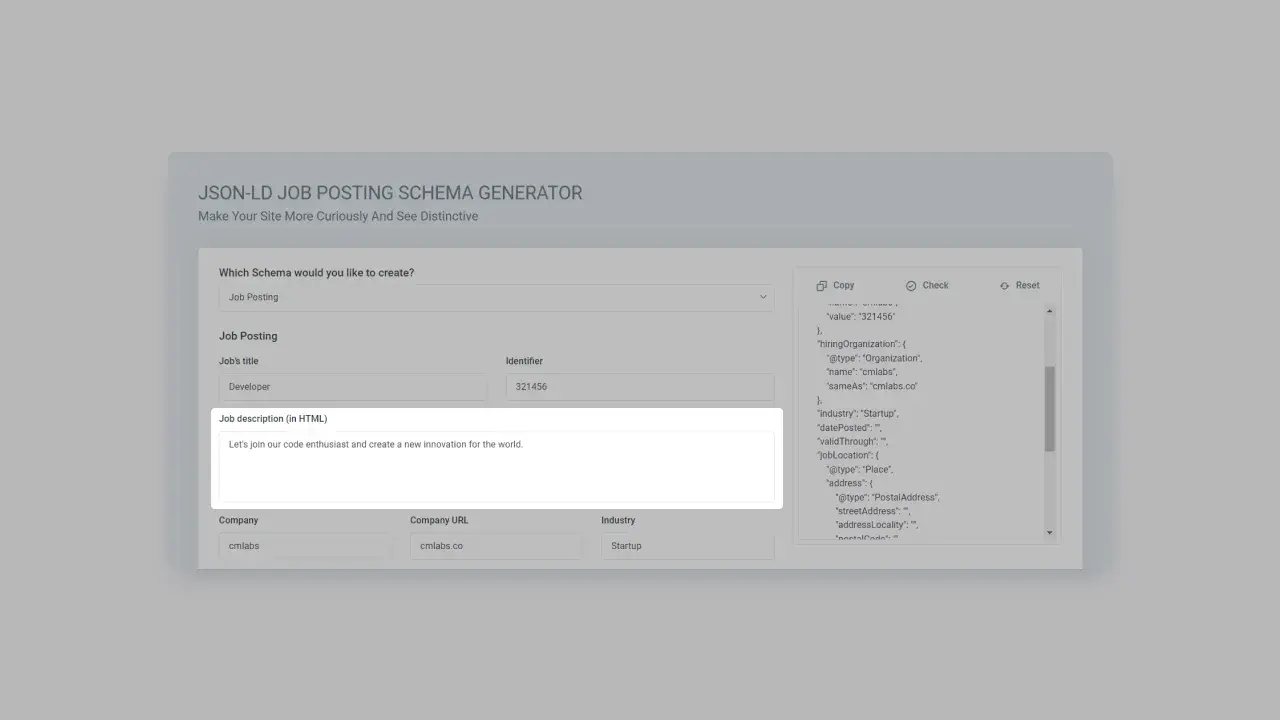Click the chevron on the schema selector
The image size is (1280, 720).
763,297
